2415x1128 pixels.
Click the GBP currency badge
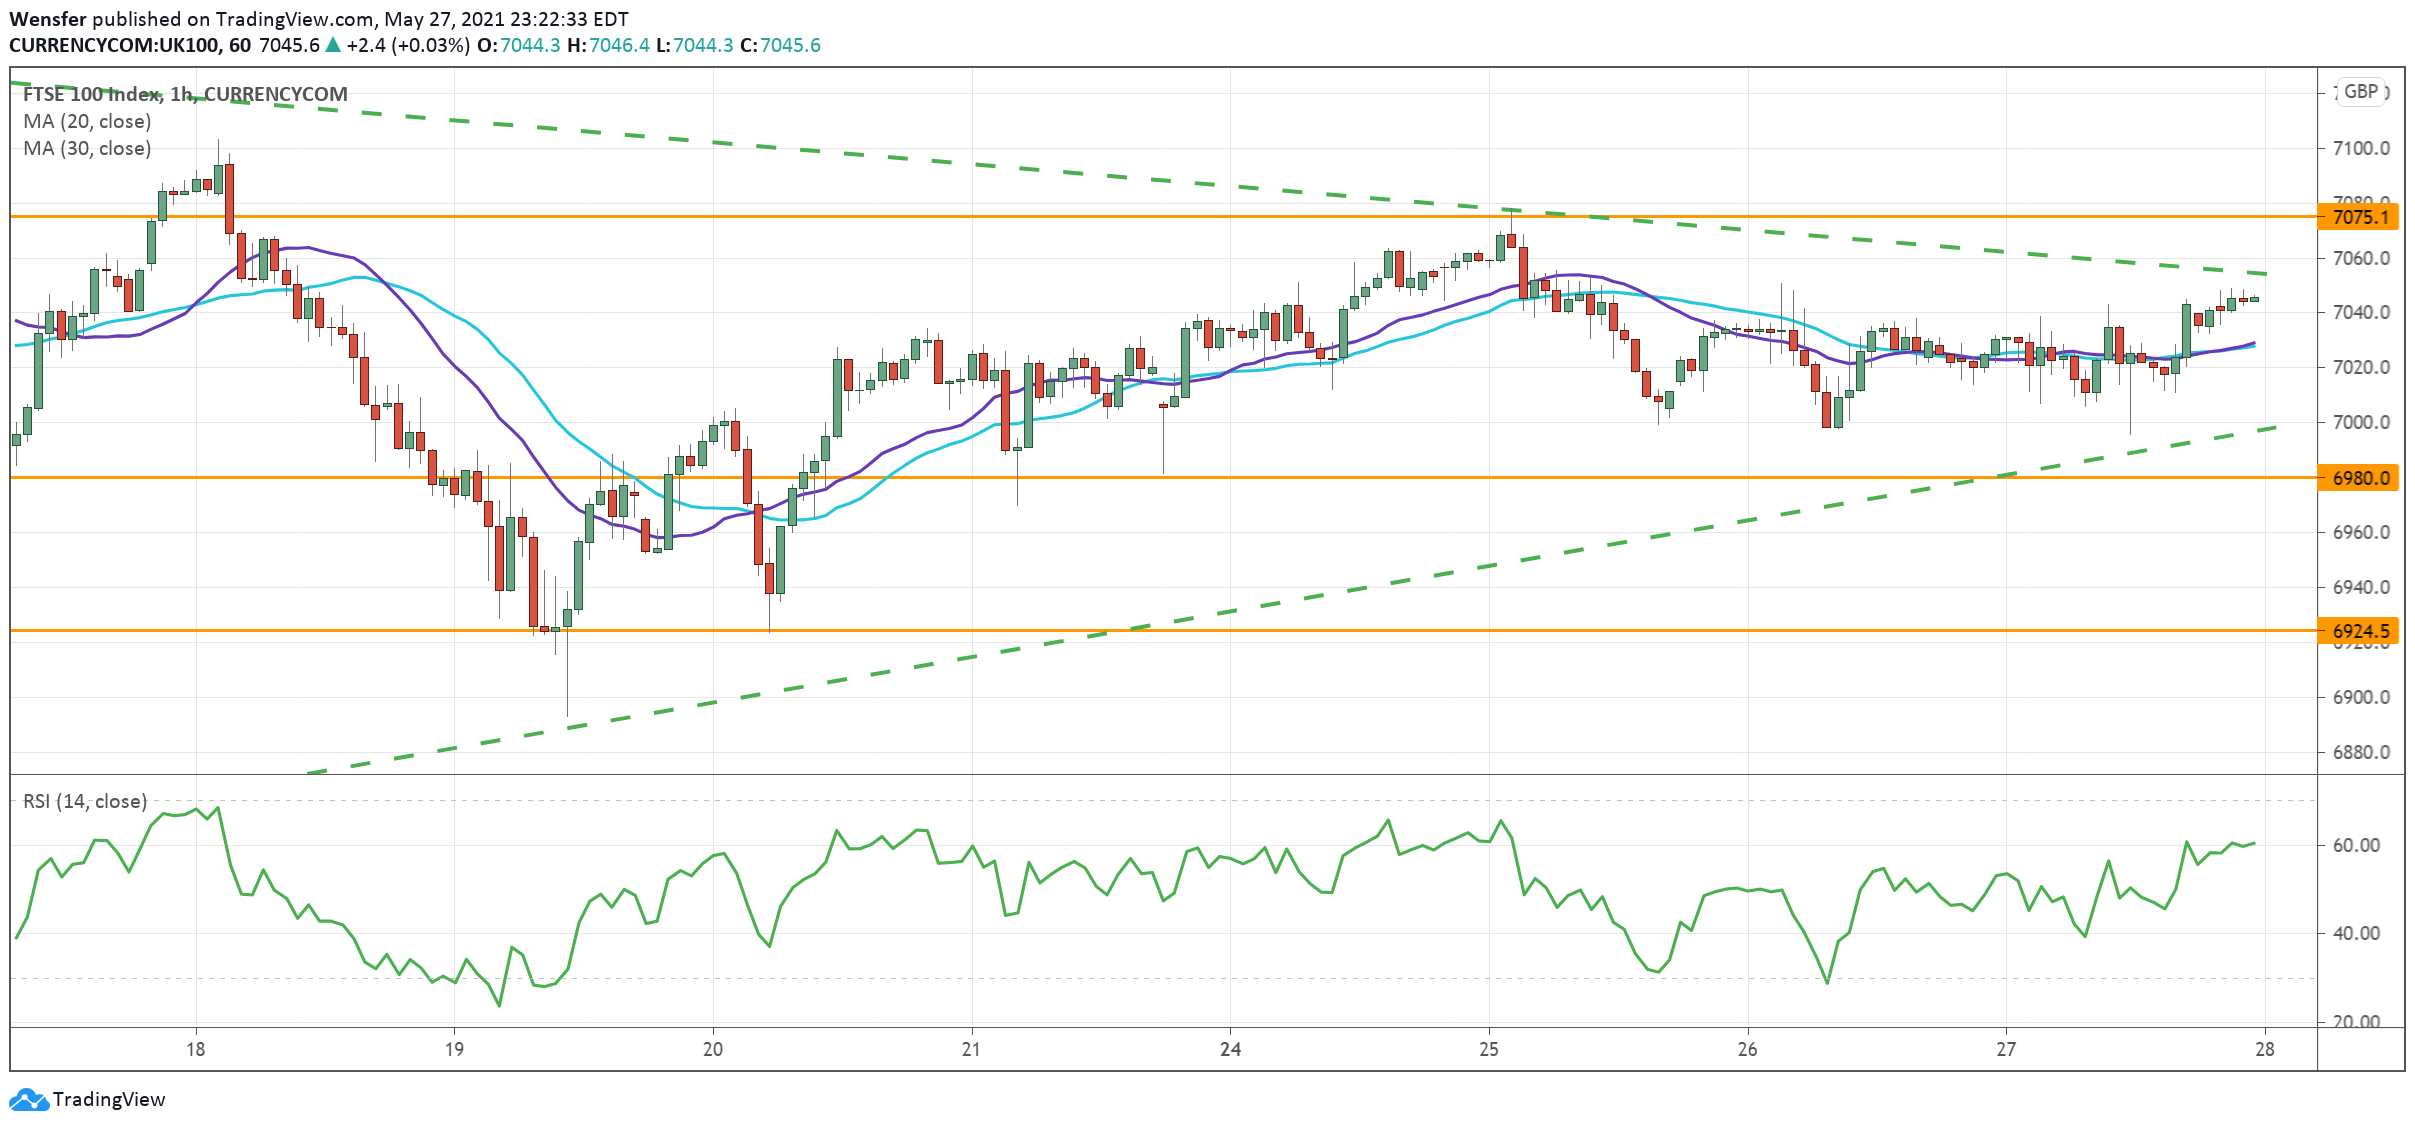click(2361, 91)
